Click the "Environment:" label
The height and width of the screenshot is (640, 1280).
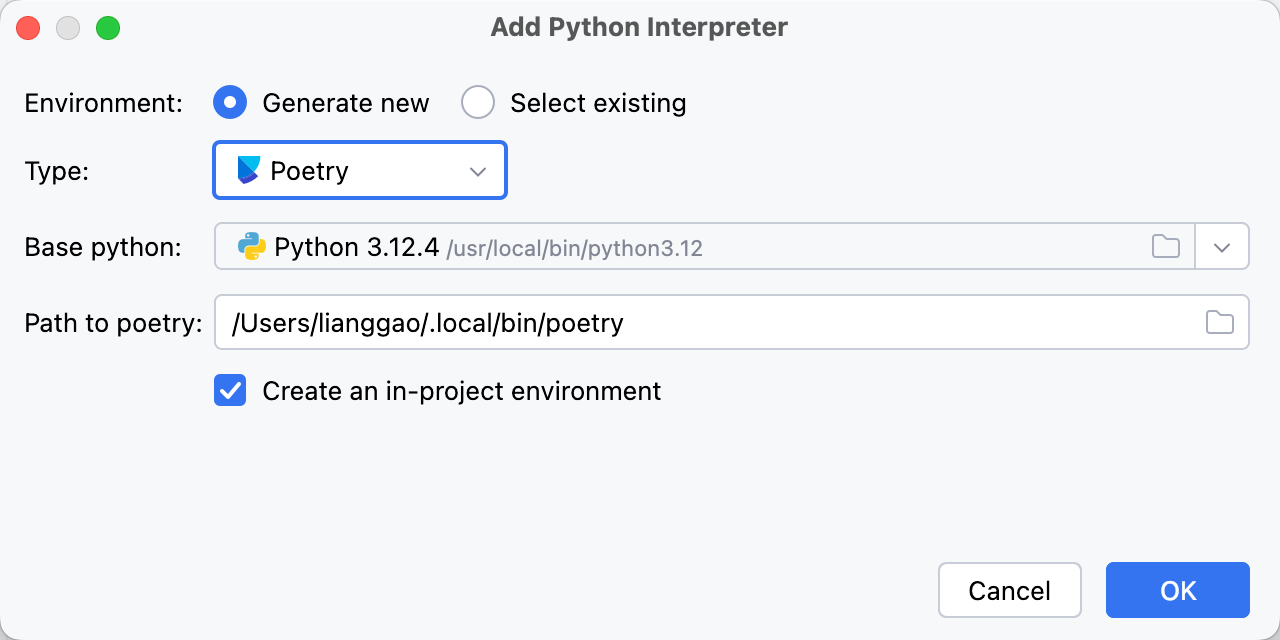pyautogui.click(x=104, y=103)
